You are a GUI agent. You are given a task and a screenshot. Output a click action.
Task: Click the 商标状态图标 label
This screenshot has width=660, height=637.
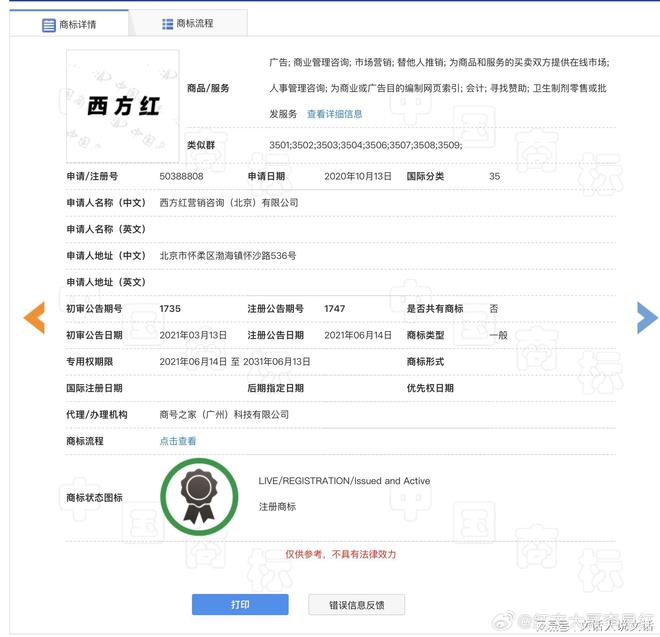[94, 498]
